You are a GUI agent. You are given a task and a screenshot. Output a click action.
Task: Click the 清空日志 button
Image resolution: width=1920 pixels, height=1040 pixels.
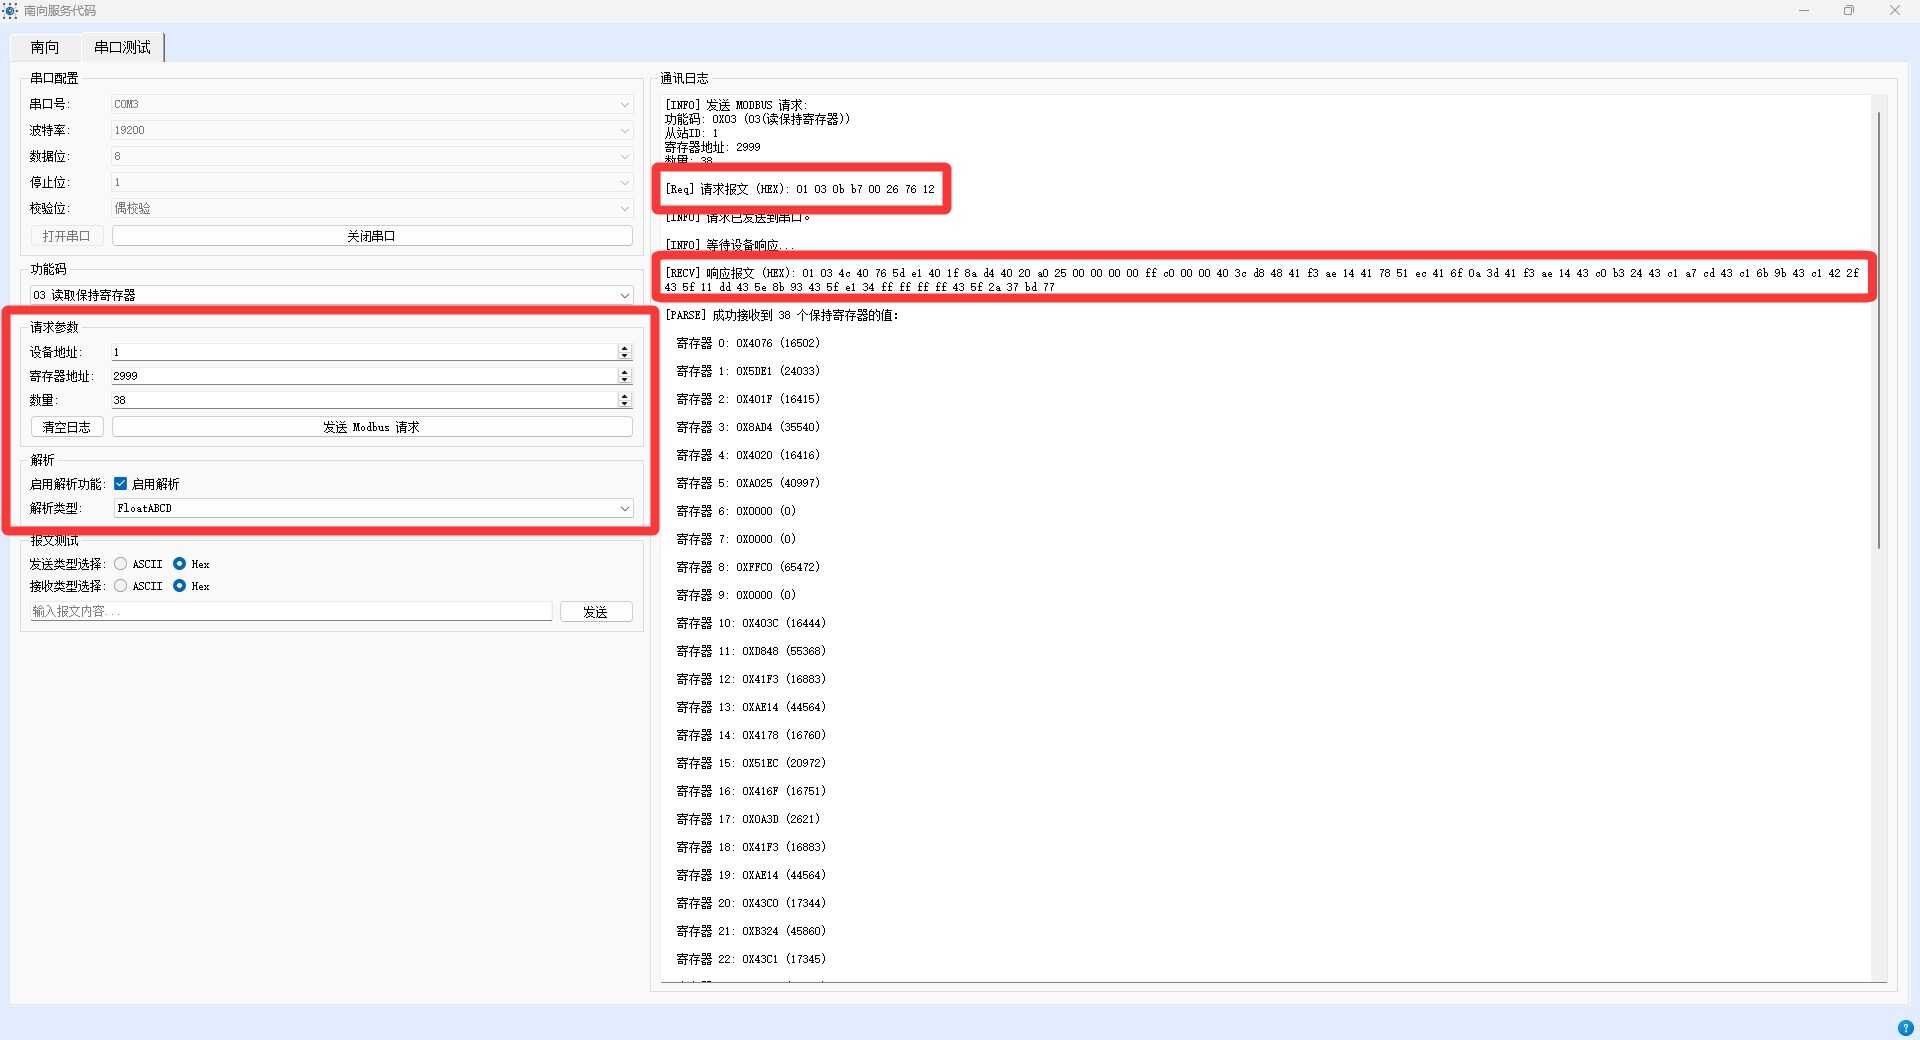point(67,427)
